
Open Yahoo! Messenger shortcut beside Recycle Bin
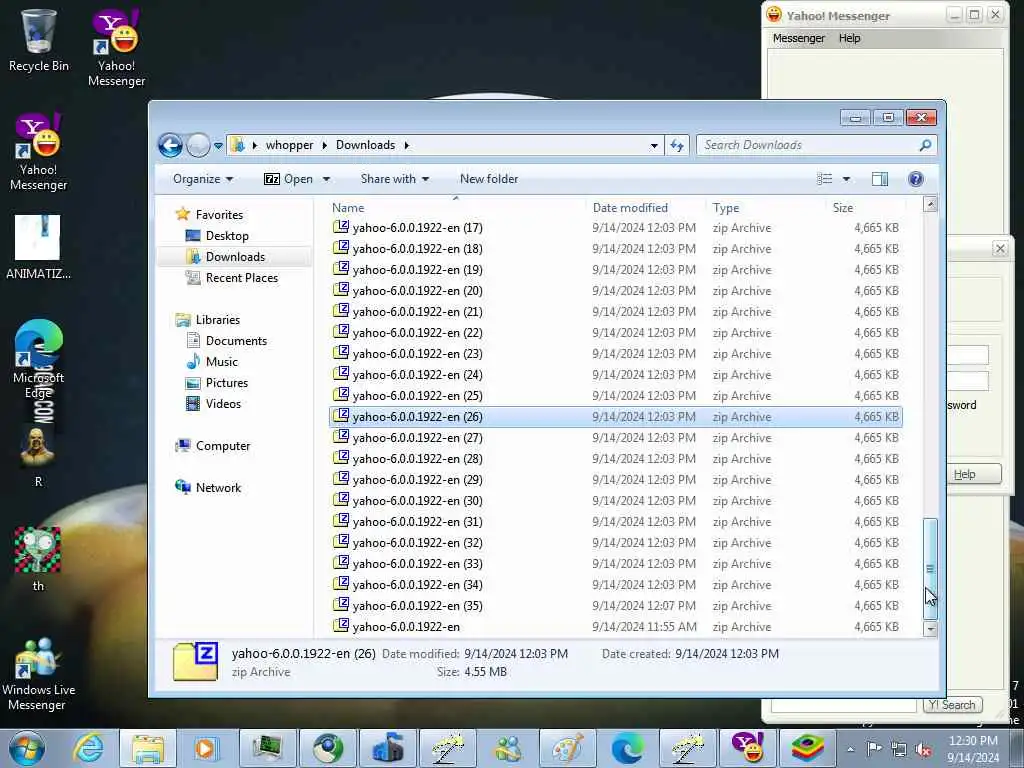(116, 47)
